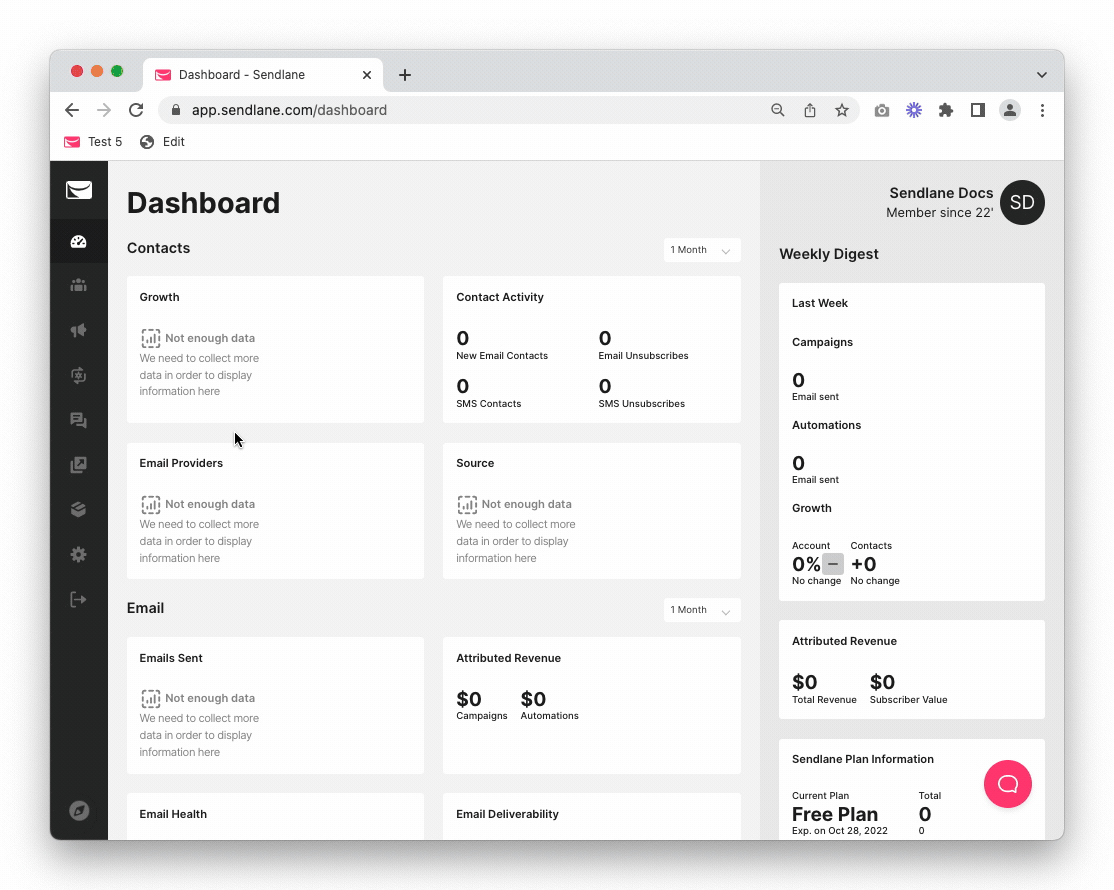This screenshot has width=1114, height=890.
Task: Click the purple starburst extension icon
Action: 914,110
